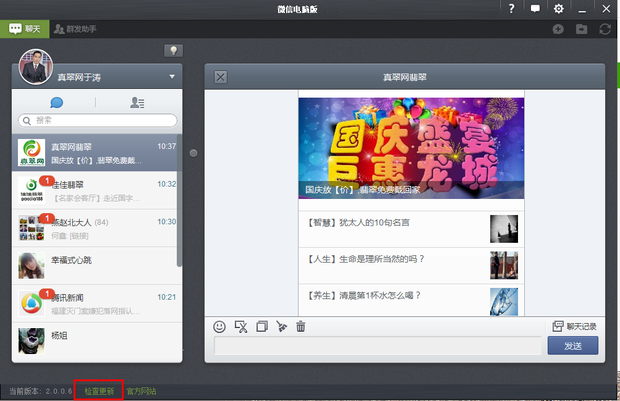
Task: Open the 佳佳翡翠 conversation
Action: 95,190
